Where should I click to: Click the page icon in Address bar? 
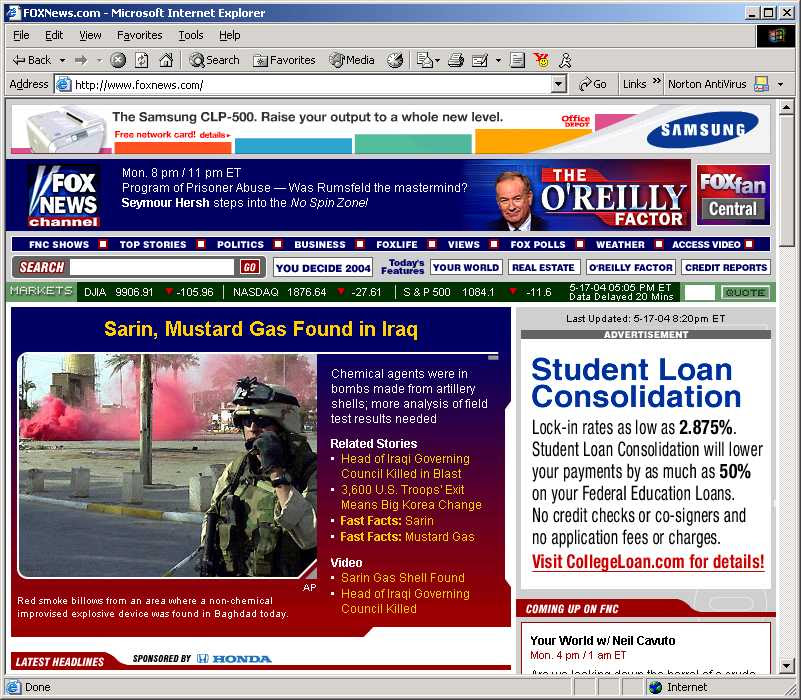coord(63,84)
